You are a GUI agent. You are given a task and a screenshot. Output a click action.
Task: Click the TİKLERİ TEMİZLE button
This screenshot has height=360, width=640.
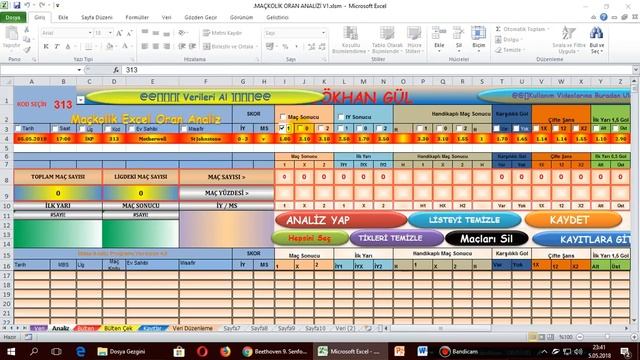pos(396,238)
